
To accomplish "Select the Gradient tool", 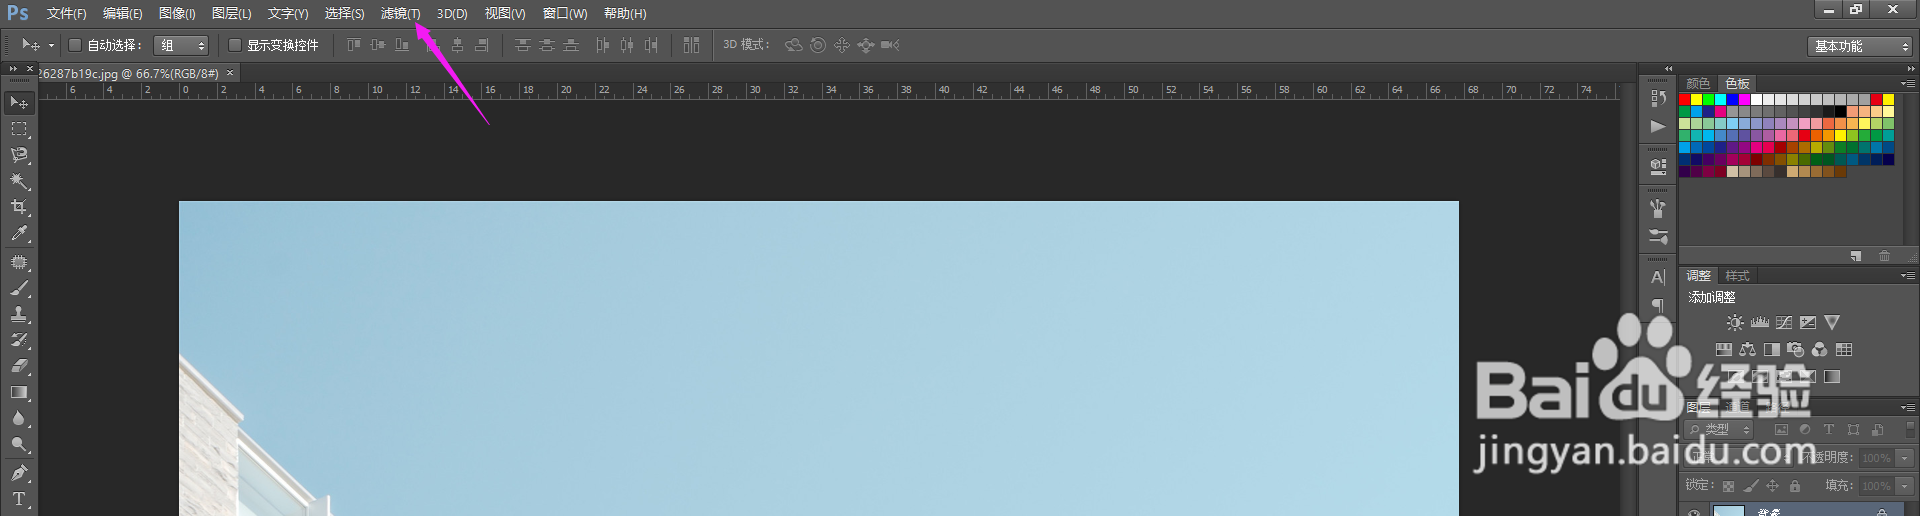I will (19, 392).
